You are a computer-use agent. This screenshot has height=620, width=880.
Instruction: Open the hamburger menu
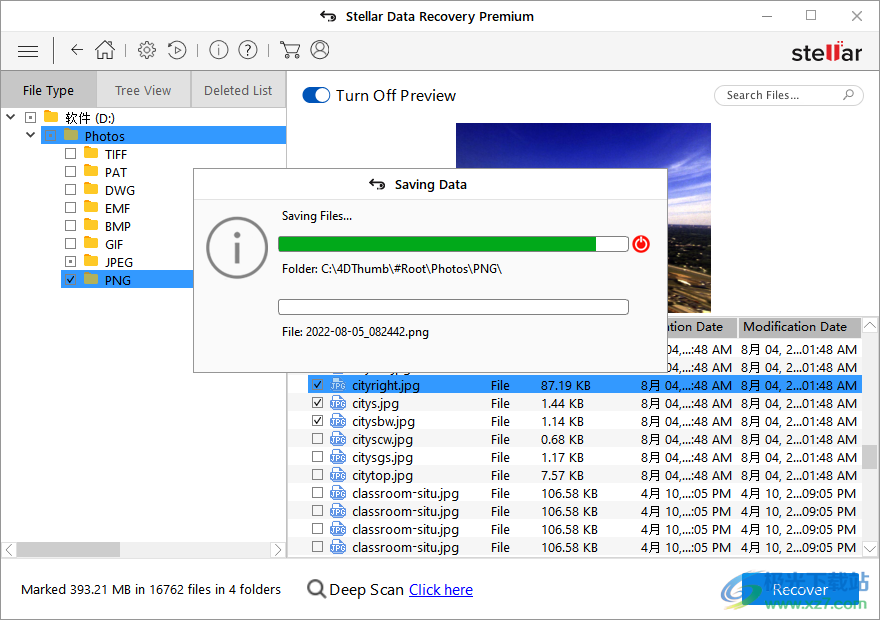point(28,52)
